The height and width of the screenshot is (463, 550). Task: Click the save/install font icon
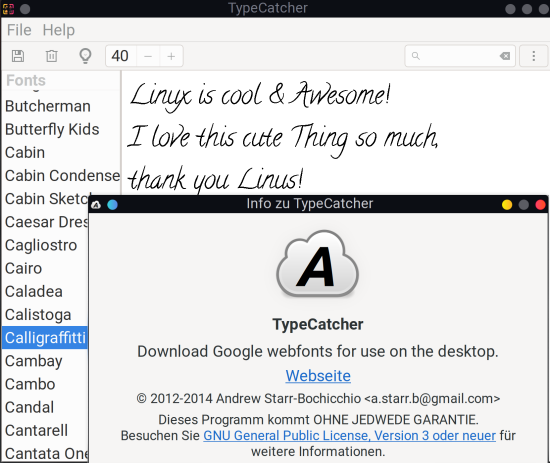click(18, 56)
